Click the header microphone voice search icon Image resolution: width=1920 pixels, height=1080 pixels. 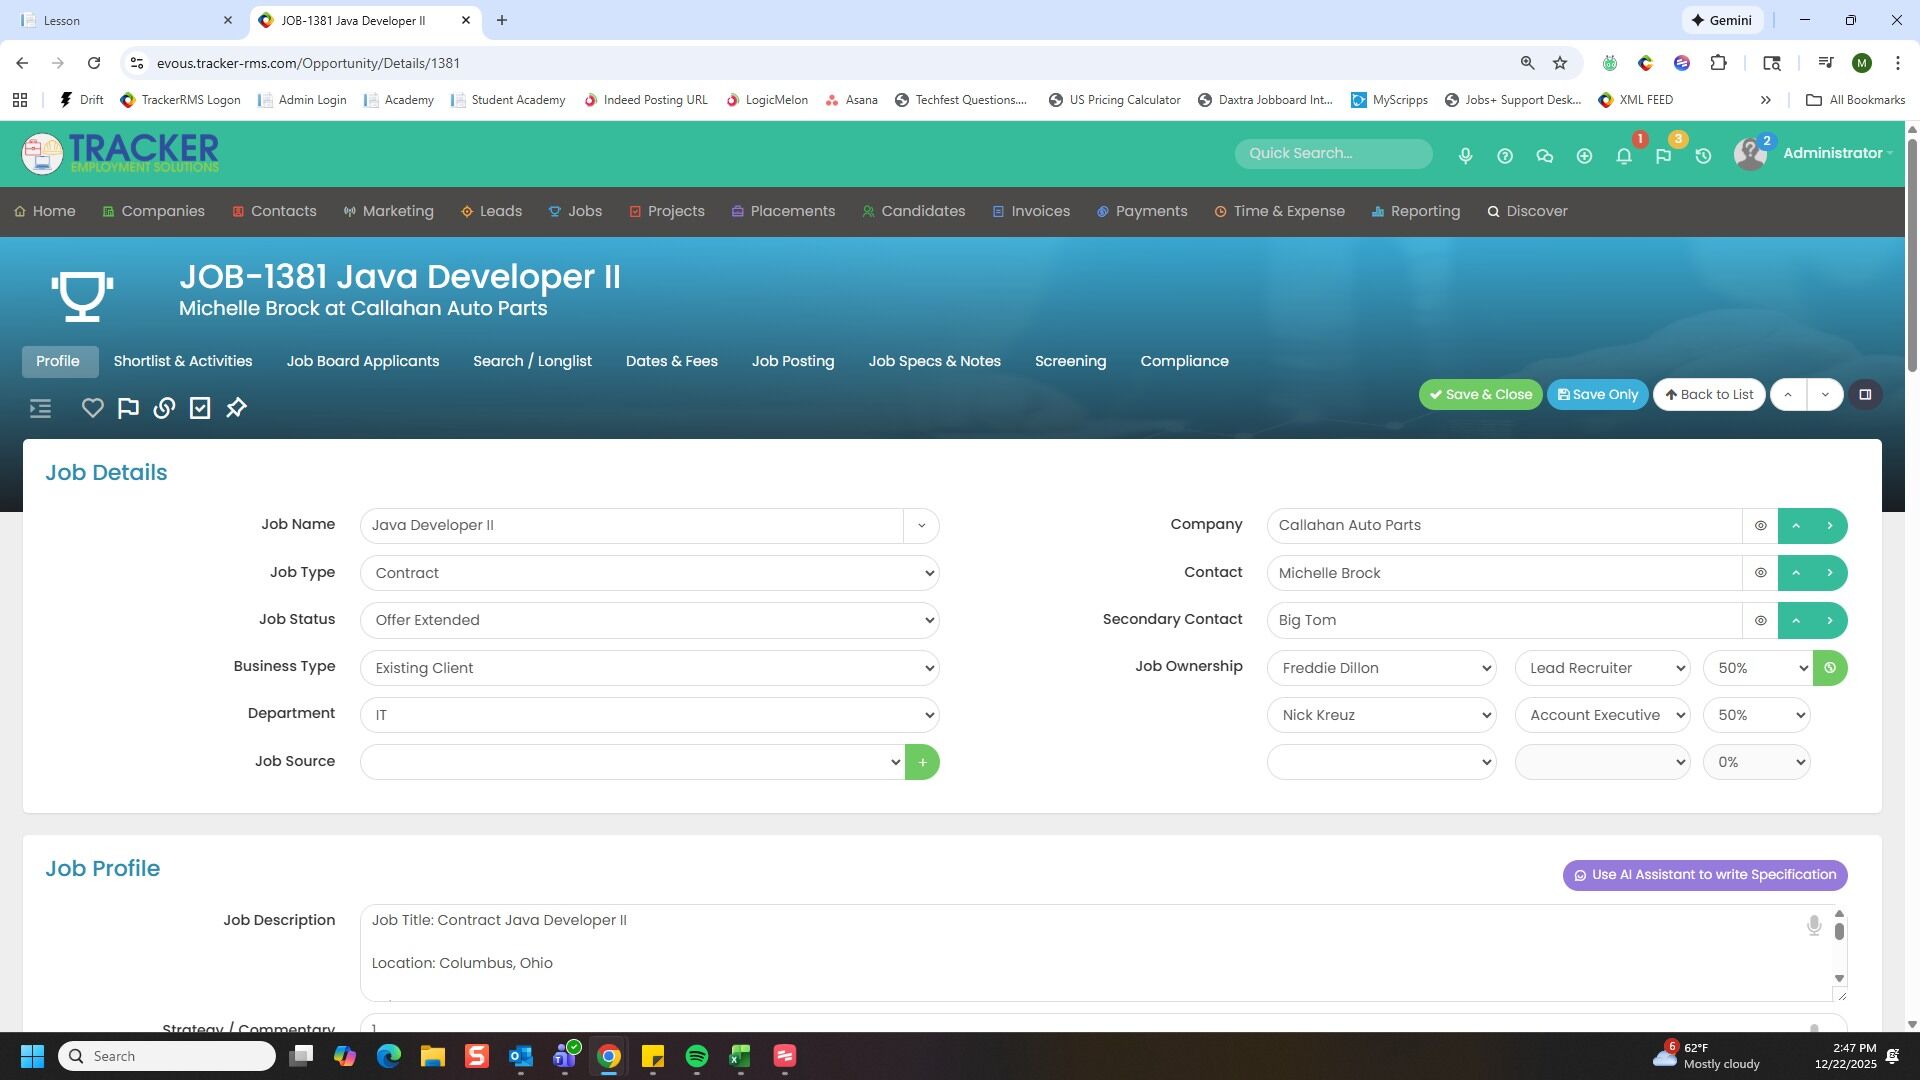[1465, 156]
